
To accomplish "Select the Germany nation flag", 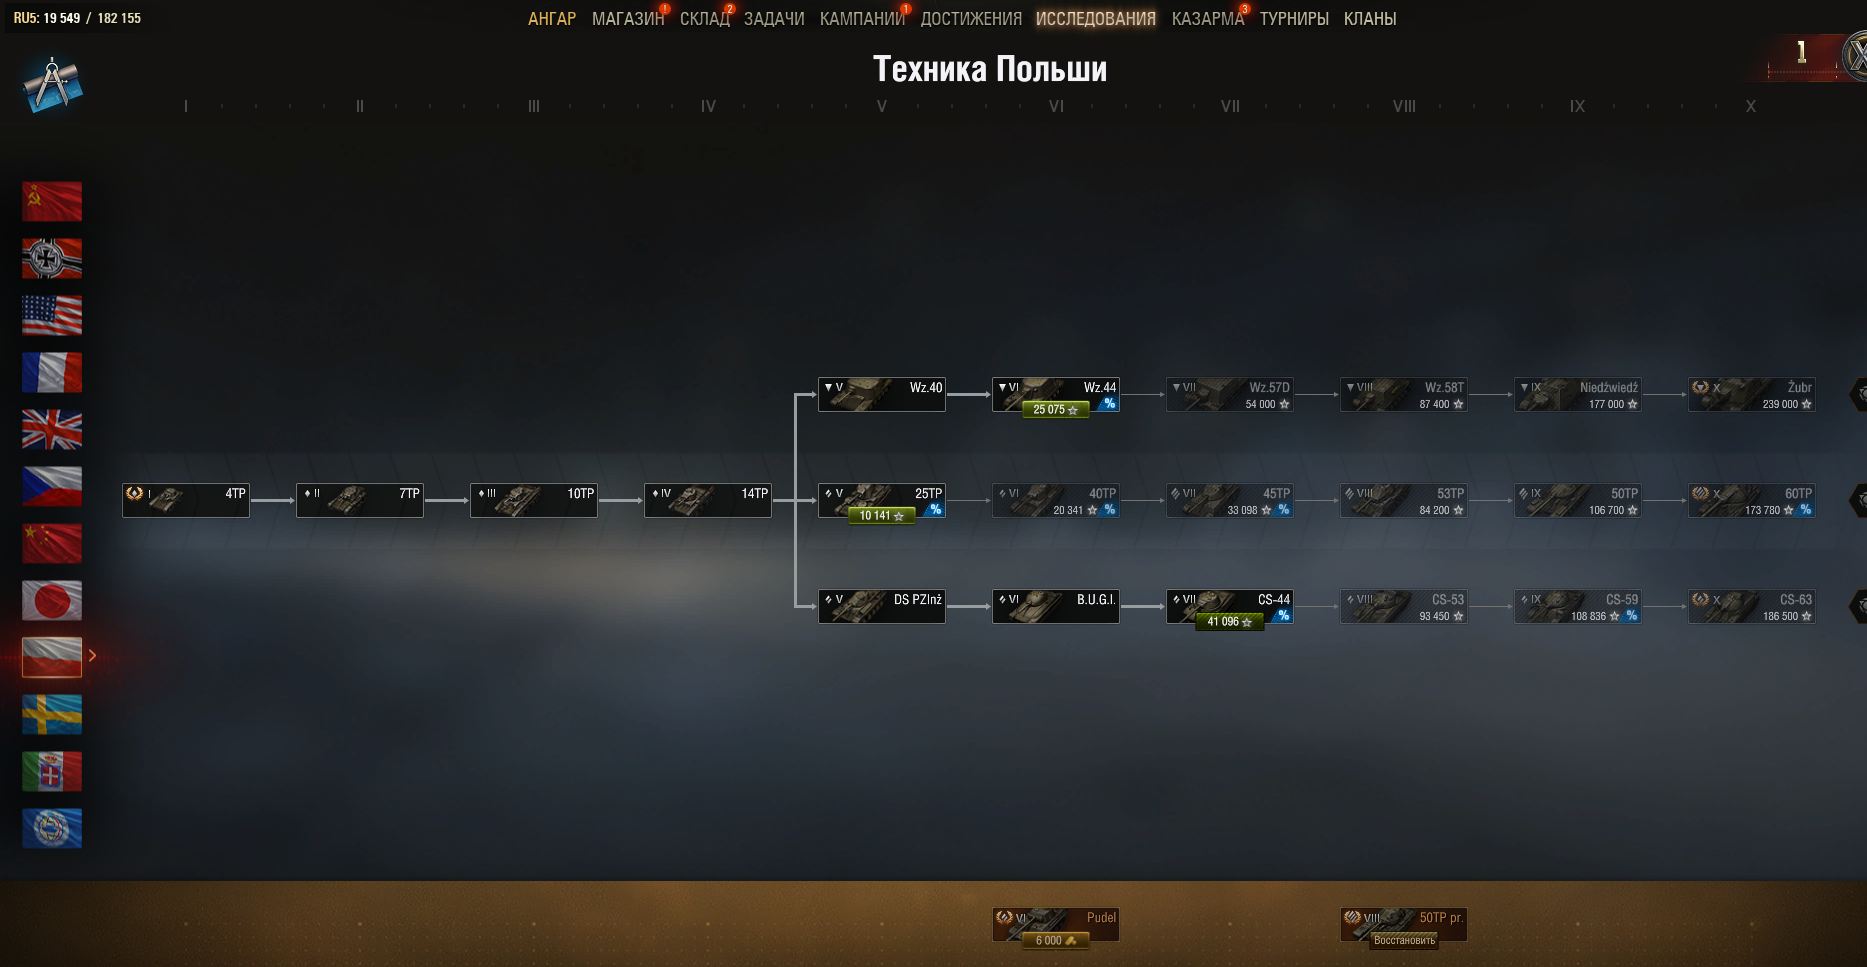I will 52,258.
